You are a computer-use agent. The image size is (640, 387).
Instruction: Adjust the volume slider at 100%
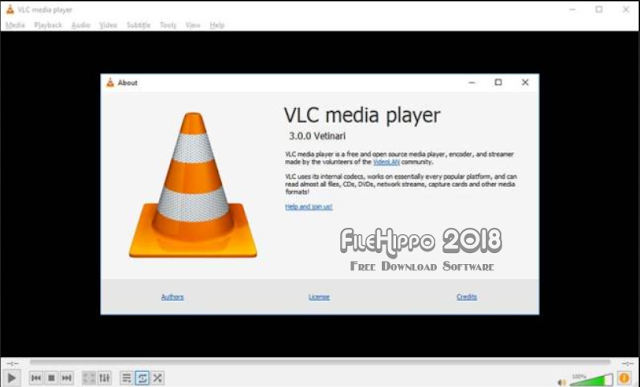click(591, 380)
